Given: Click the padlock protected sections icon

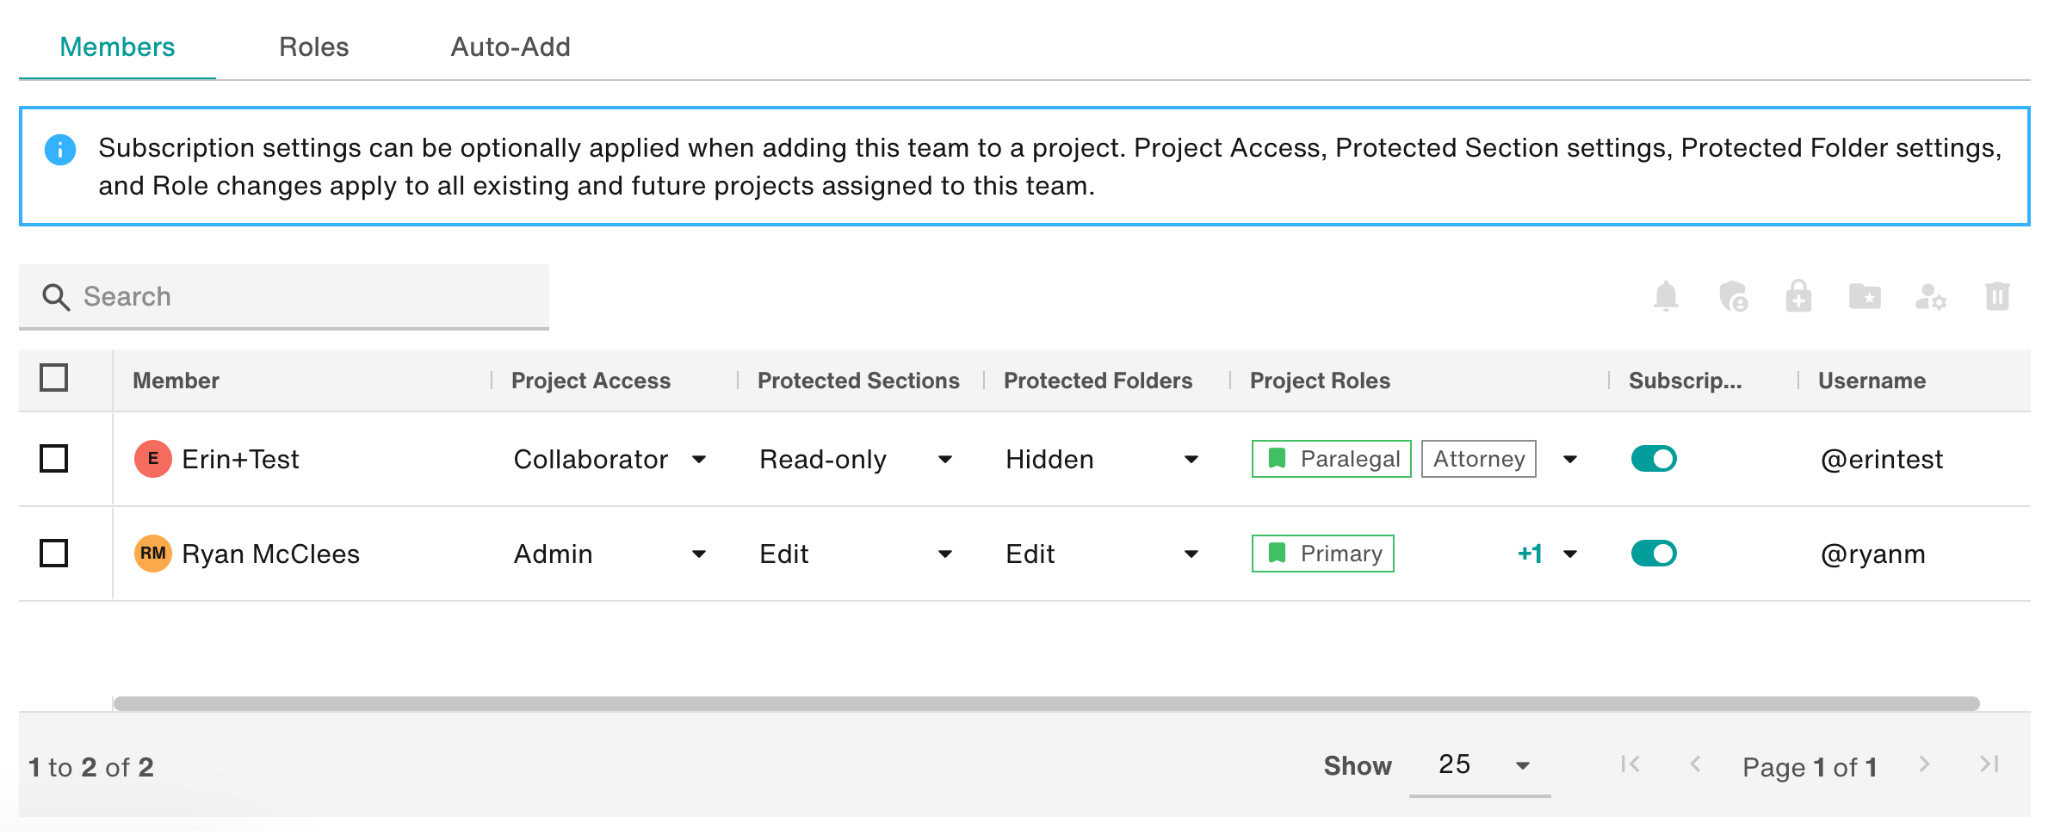Looking at the screenshot, I should point(1798,296).
